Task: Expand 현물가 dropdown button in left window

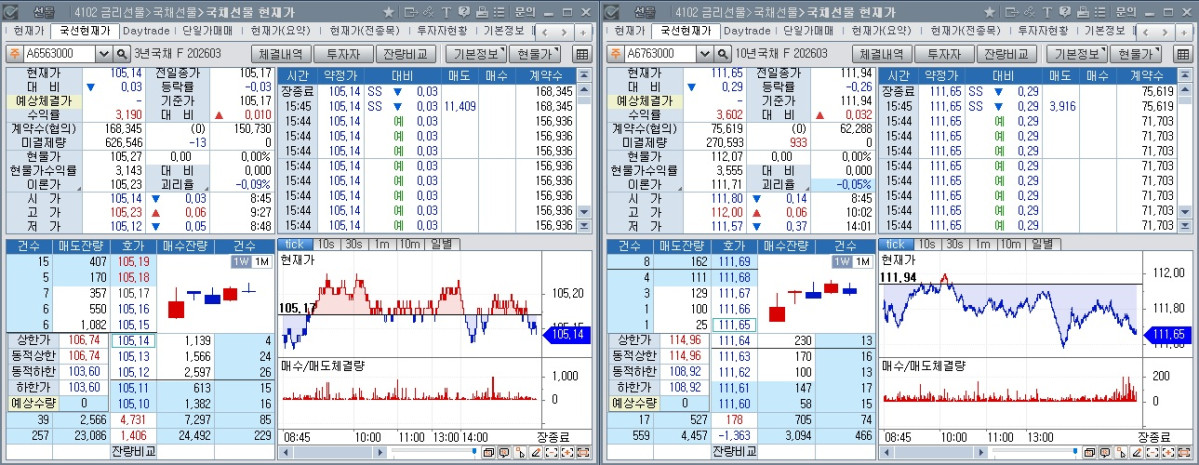Action: click(535, 54)
